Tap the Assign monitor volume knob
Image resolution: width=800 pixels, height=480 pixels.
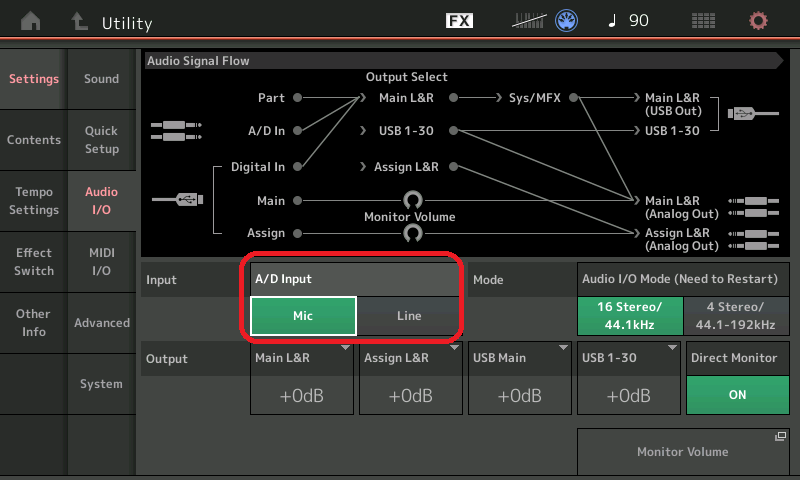411,233
